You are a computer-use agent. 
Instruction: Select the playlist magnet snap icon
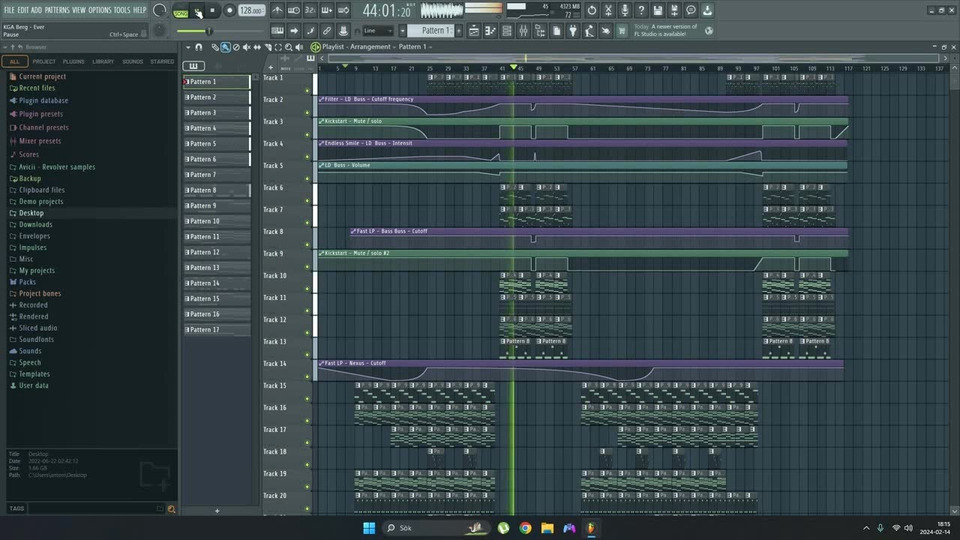198,47
